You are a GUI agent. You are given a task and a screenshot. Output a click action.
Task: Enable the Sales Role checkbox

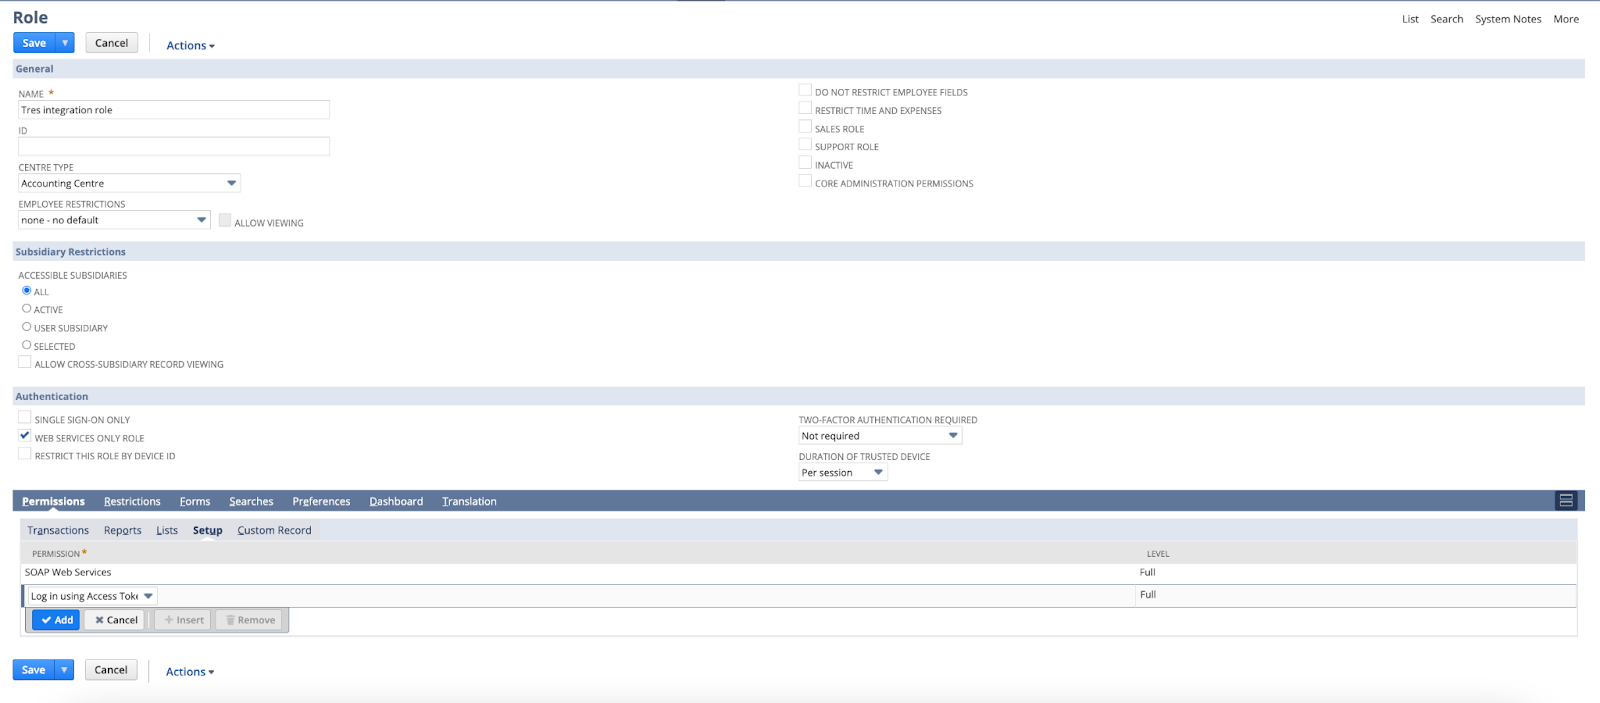tap(805, 127)
